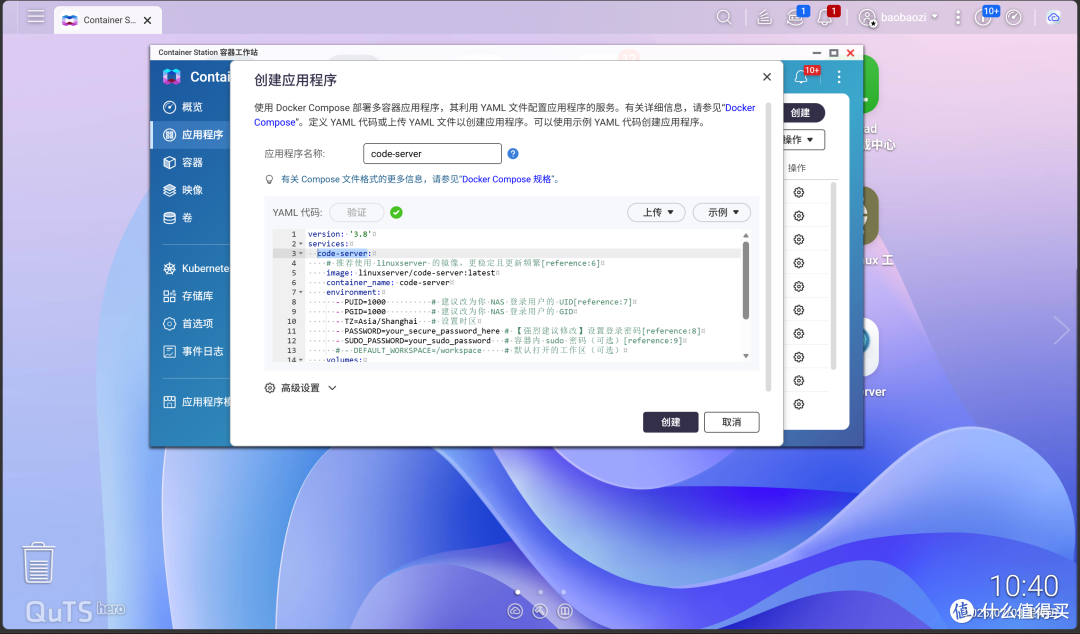The width and height of the screenshot is (1080, 634).
Task: Click the 高级设置 gear icon
Action: point(270,388)
